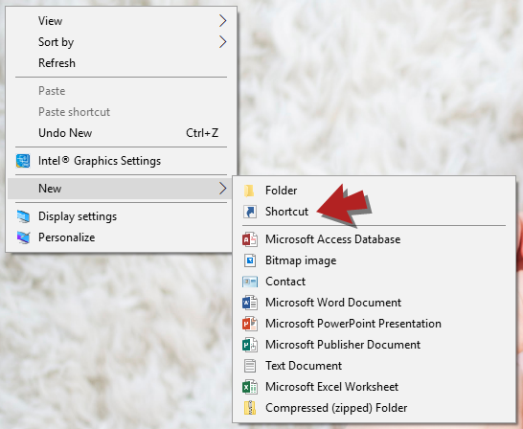Viewport: 523px width, 429px height.
Task: Expand the View submenu arrow
Action: tap(223, 21)
